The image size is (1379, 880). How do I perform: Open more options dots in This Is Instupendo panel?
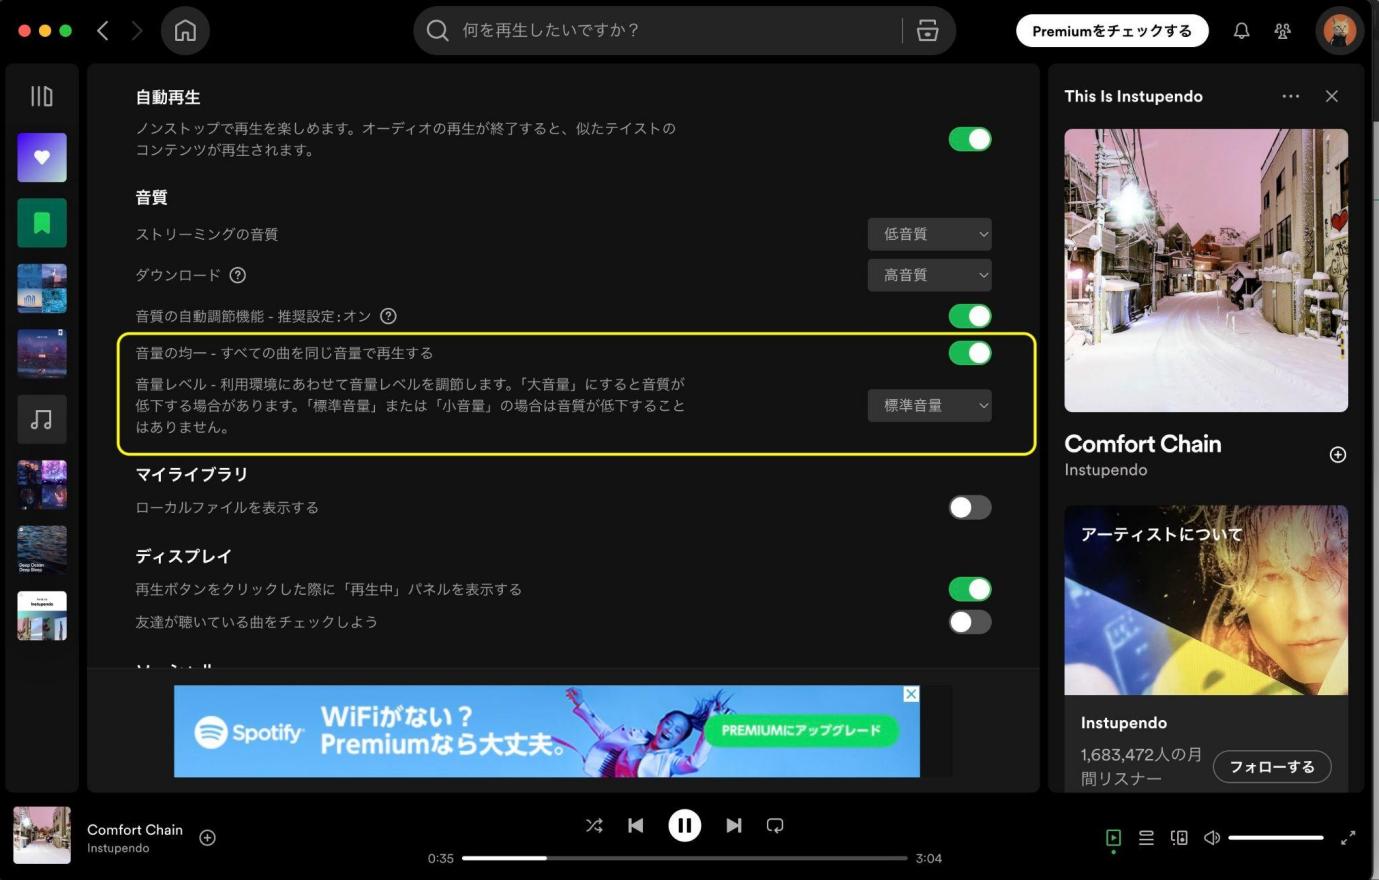pos(1291,96)
